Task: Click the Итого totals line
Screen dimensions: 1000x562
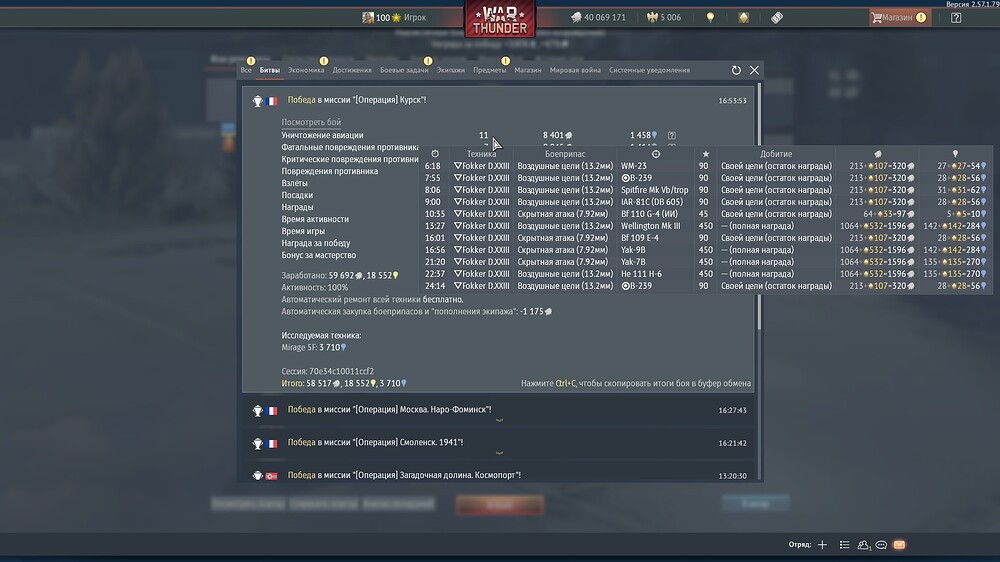Action: click(344, 383)
